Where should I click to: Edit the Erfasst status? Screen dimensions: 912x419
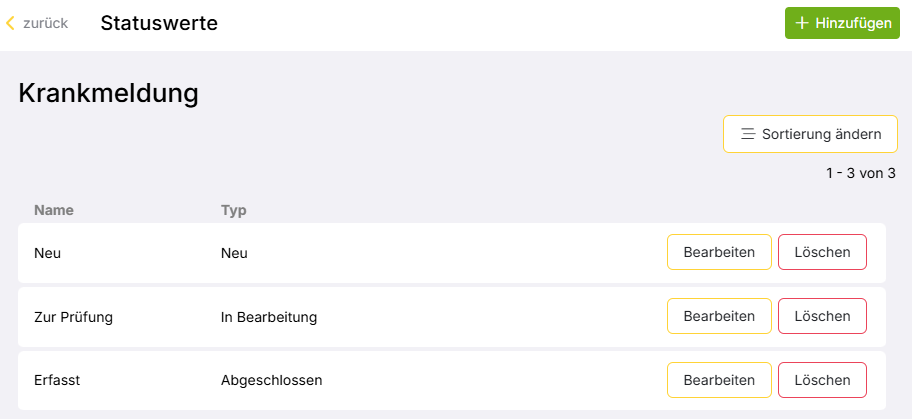718,380
